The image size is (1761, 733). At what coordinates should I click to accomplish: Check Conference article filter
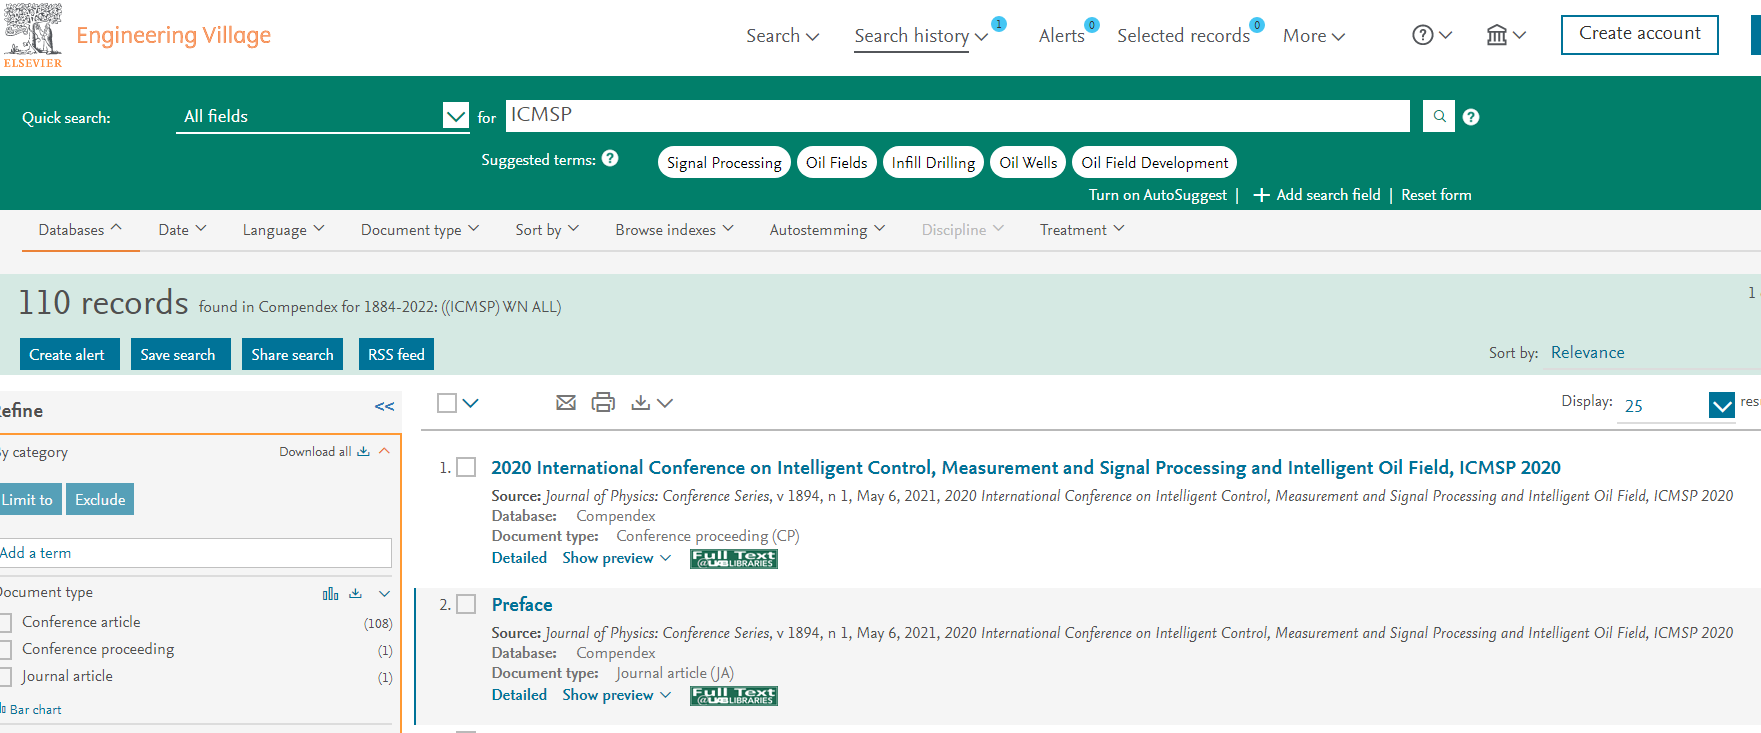5,622
